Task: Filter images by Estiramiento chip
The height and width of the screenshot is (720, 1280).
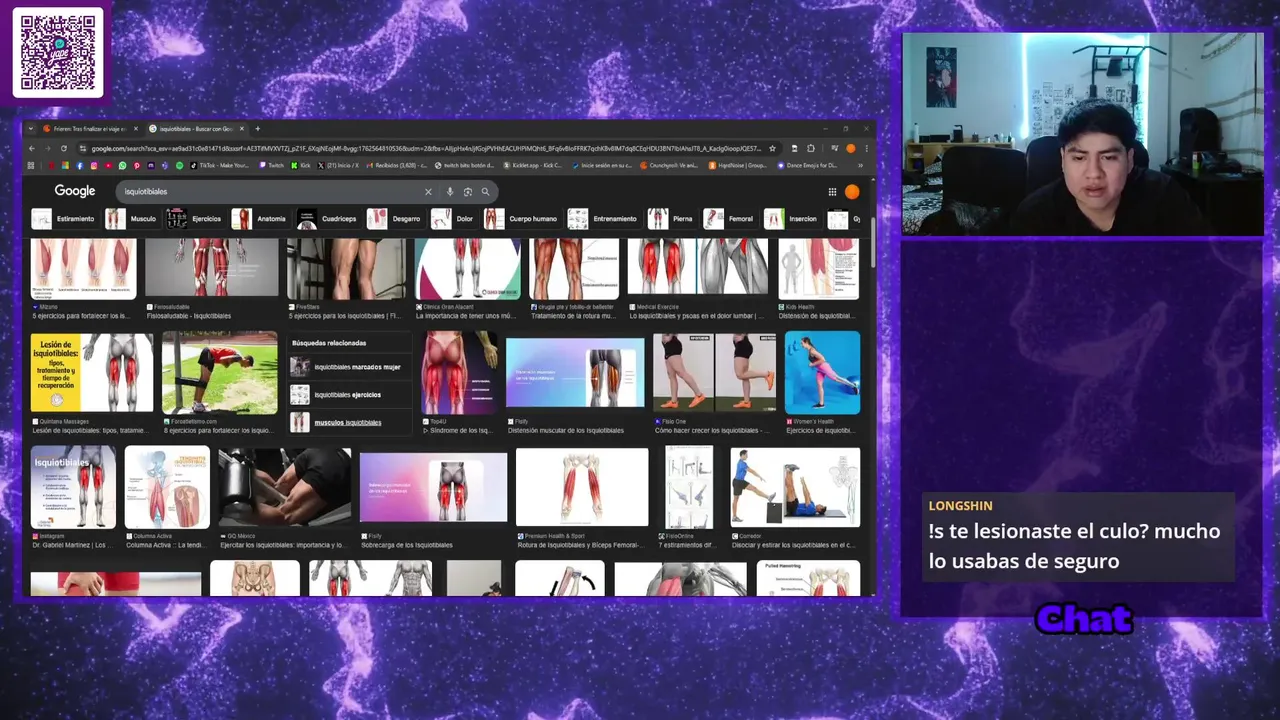Action: 64,219
